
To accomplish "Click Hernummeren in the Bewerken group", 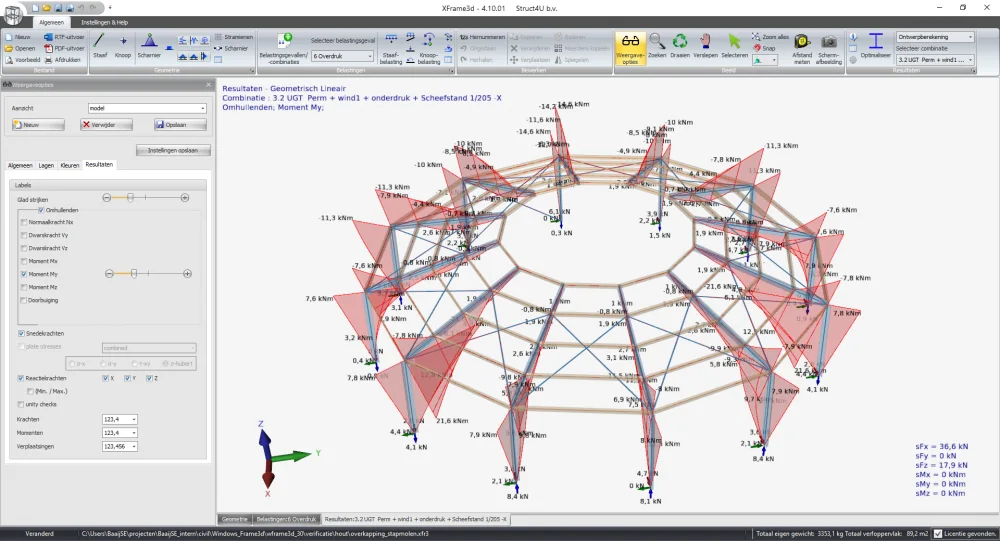I will (x=482, y=37).
